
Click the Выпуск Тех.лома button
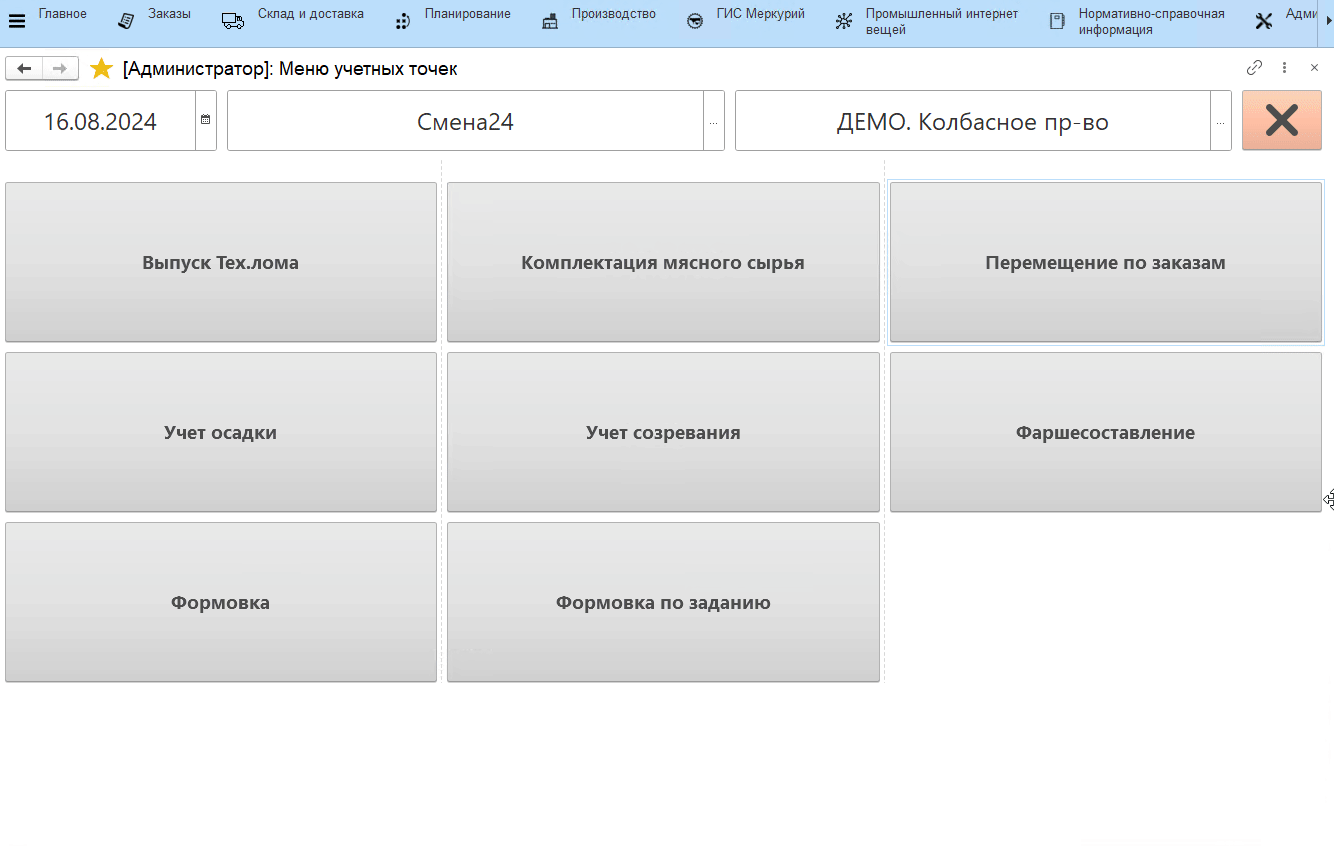click(221, 262)
